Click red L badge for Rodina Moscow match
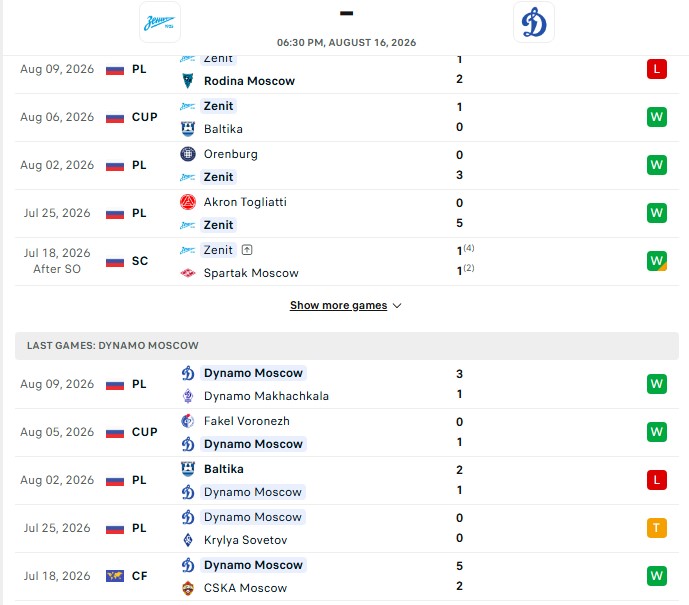689x605 pixels. (656, 69)
